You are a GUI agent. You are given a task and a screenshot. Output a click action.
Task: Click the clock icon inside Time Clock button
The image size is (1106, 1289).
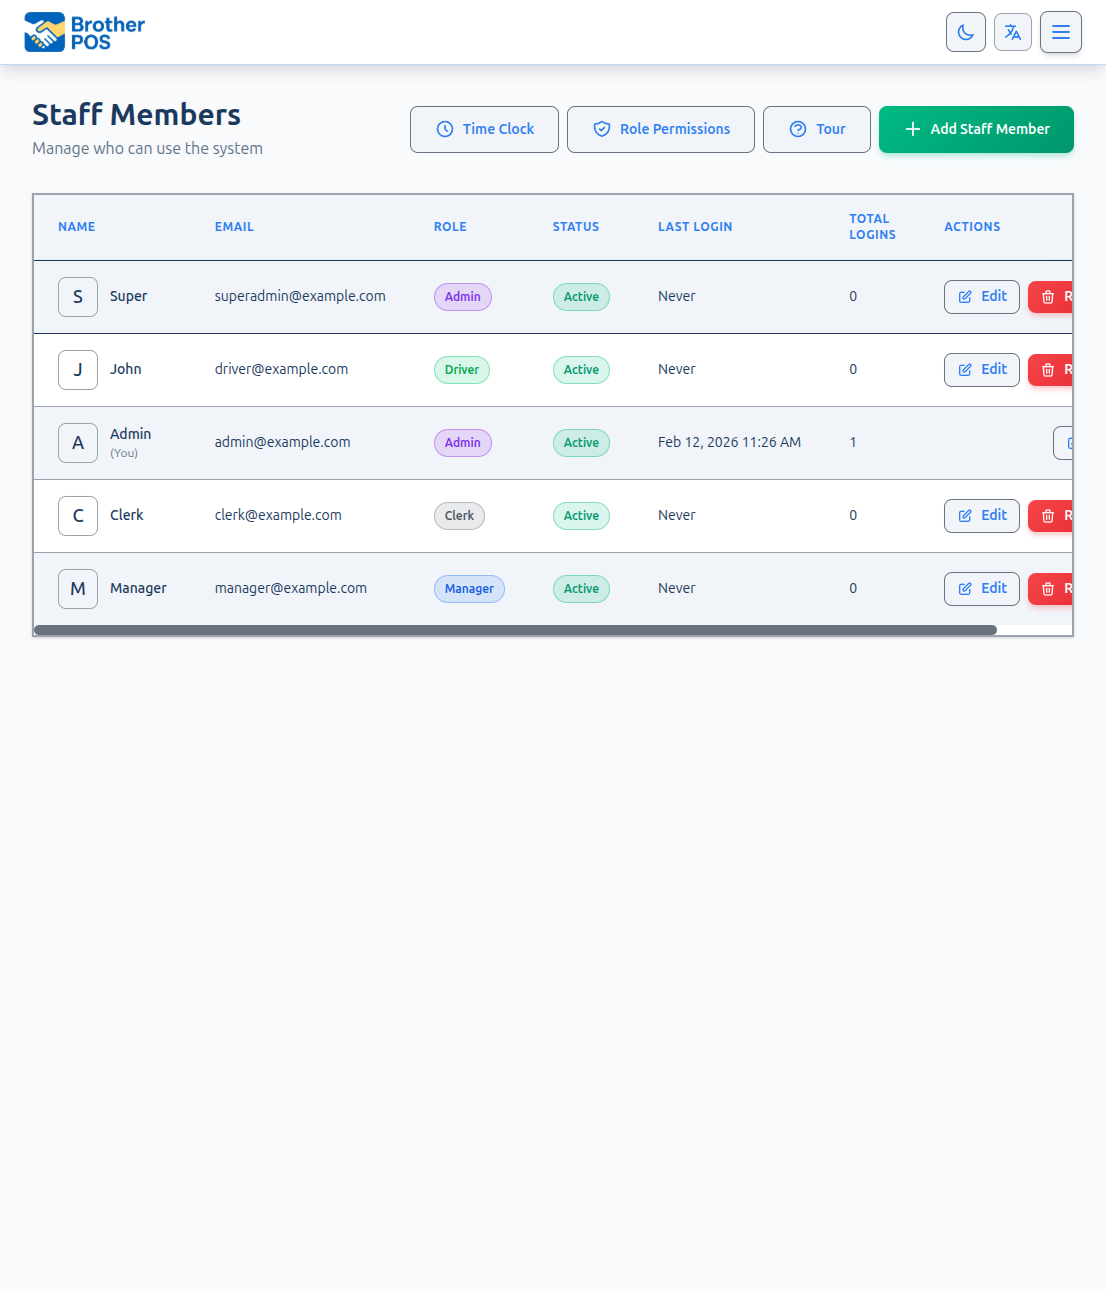tap(444, 129)
